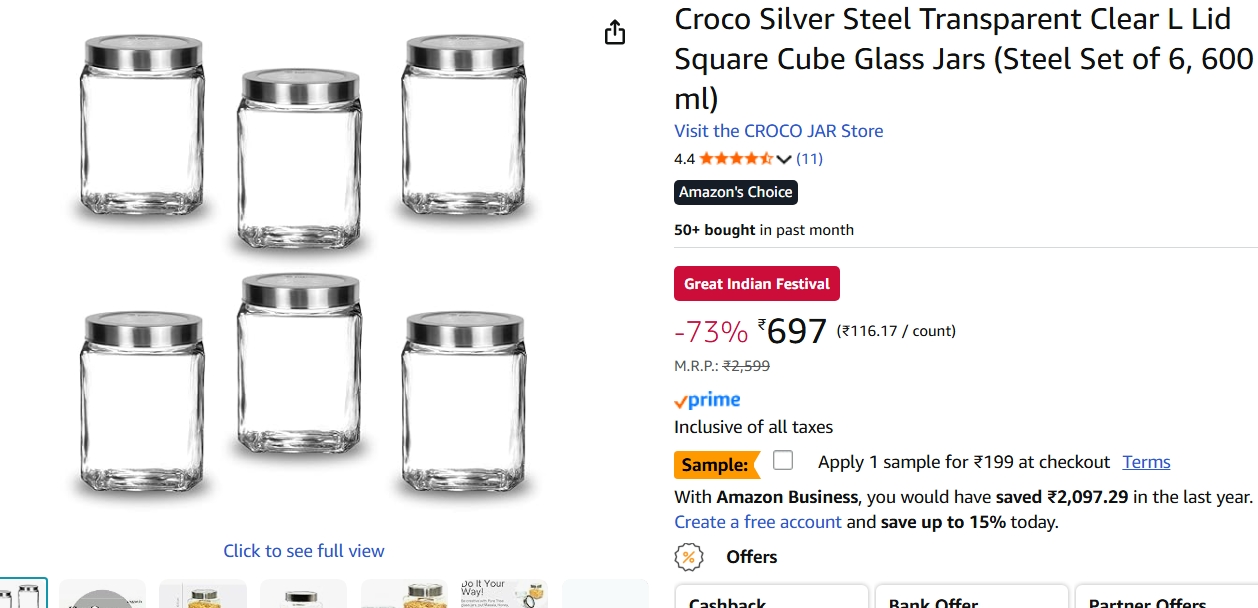Viewport: 1258px width, 608px height.
Task: Open the Partner Offers tab
Action: click(x=1147, y=602)
